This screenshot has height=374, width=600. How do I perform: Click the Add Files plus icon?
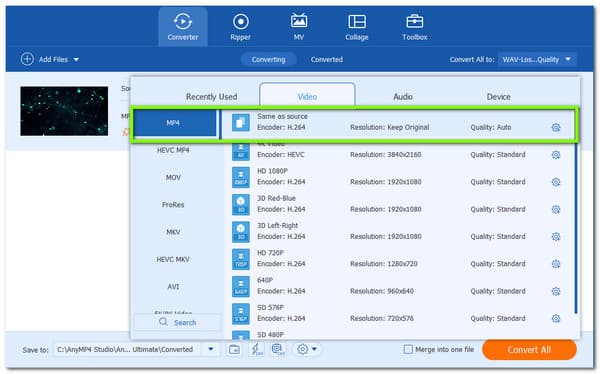point(27,59)
